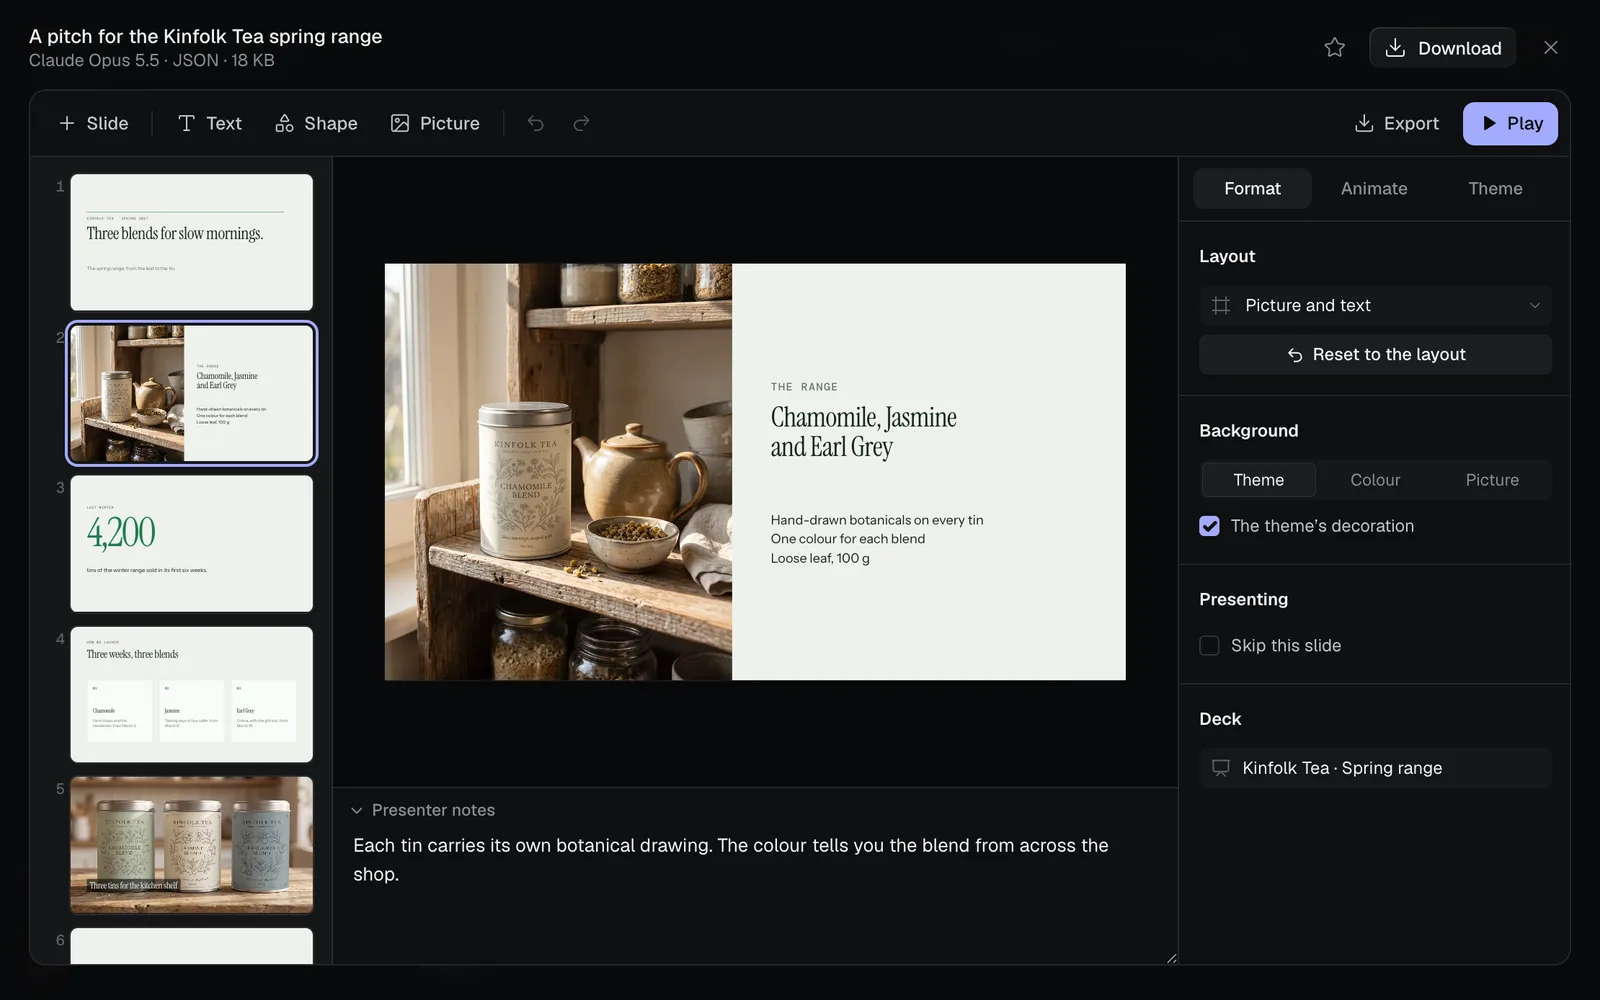Select slide 2 thumbnail with tea shelf photo
This screenshot has width=1600, height=1000.
191,393
